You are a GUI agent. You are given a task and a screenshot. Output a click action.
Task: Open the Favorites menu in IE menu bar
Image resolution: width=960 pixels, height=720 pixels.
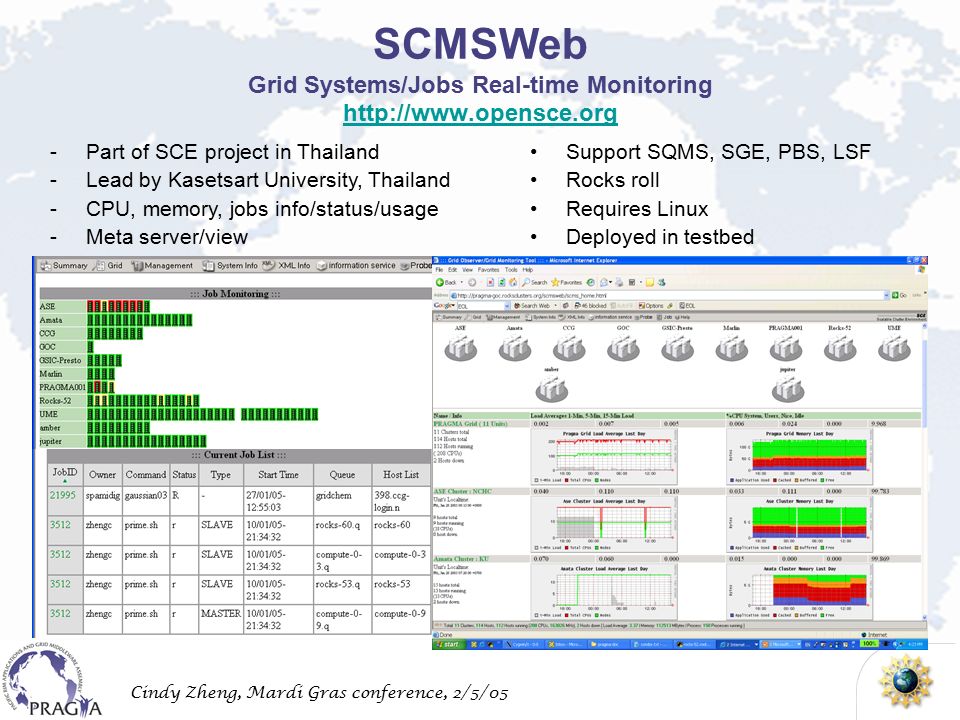point(489,269)
